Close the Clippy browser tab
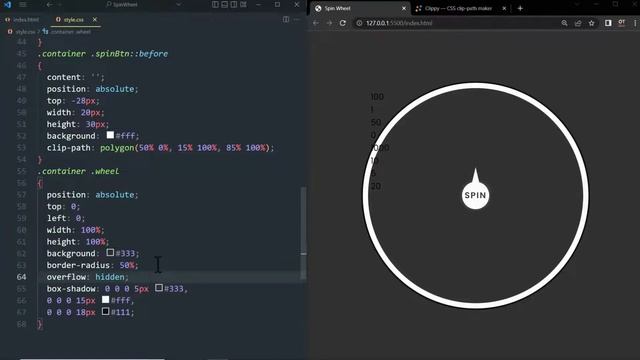The width and height of the screenshot is (640, 360). point(504,8)
